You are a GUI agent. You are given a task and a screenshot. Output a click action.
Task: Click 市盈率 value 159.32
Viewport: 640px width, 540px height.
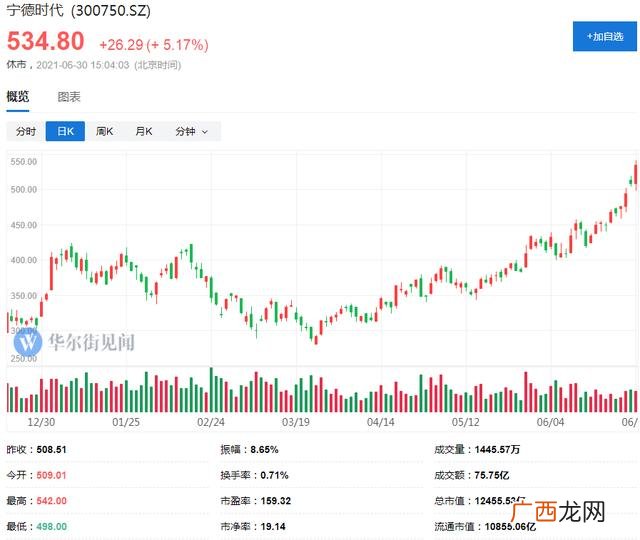(276, 501)
